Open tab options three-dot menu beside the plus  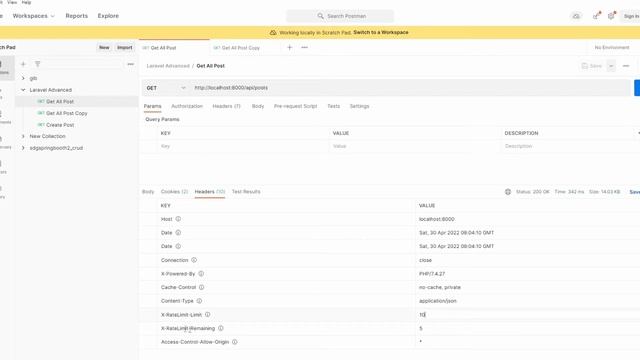(304, 47)
